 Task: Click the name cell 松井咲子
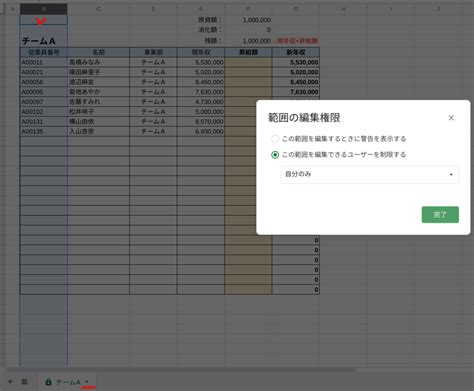click(98, 112)
